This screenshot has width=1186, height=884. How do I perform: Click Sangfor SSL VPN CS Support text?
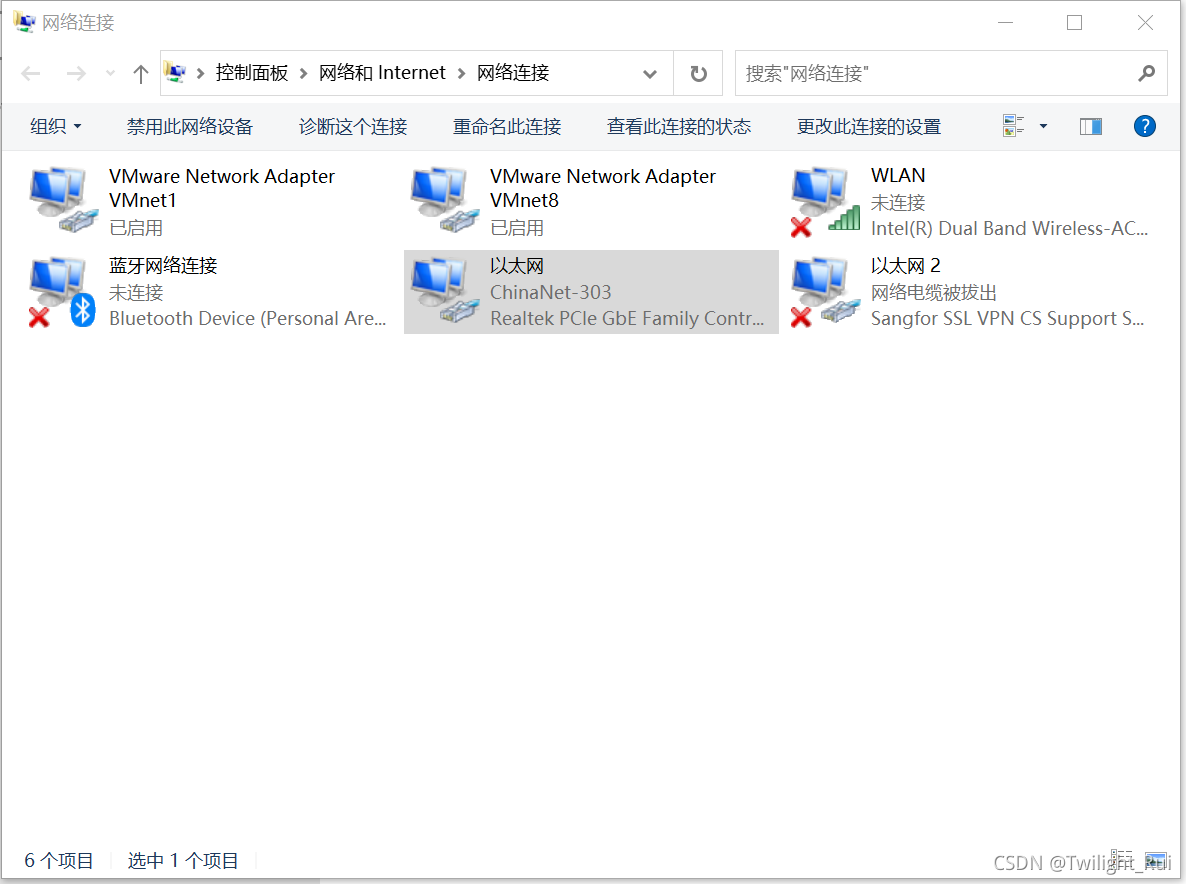[1007, 318]
